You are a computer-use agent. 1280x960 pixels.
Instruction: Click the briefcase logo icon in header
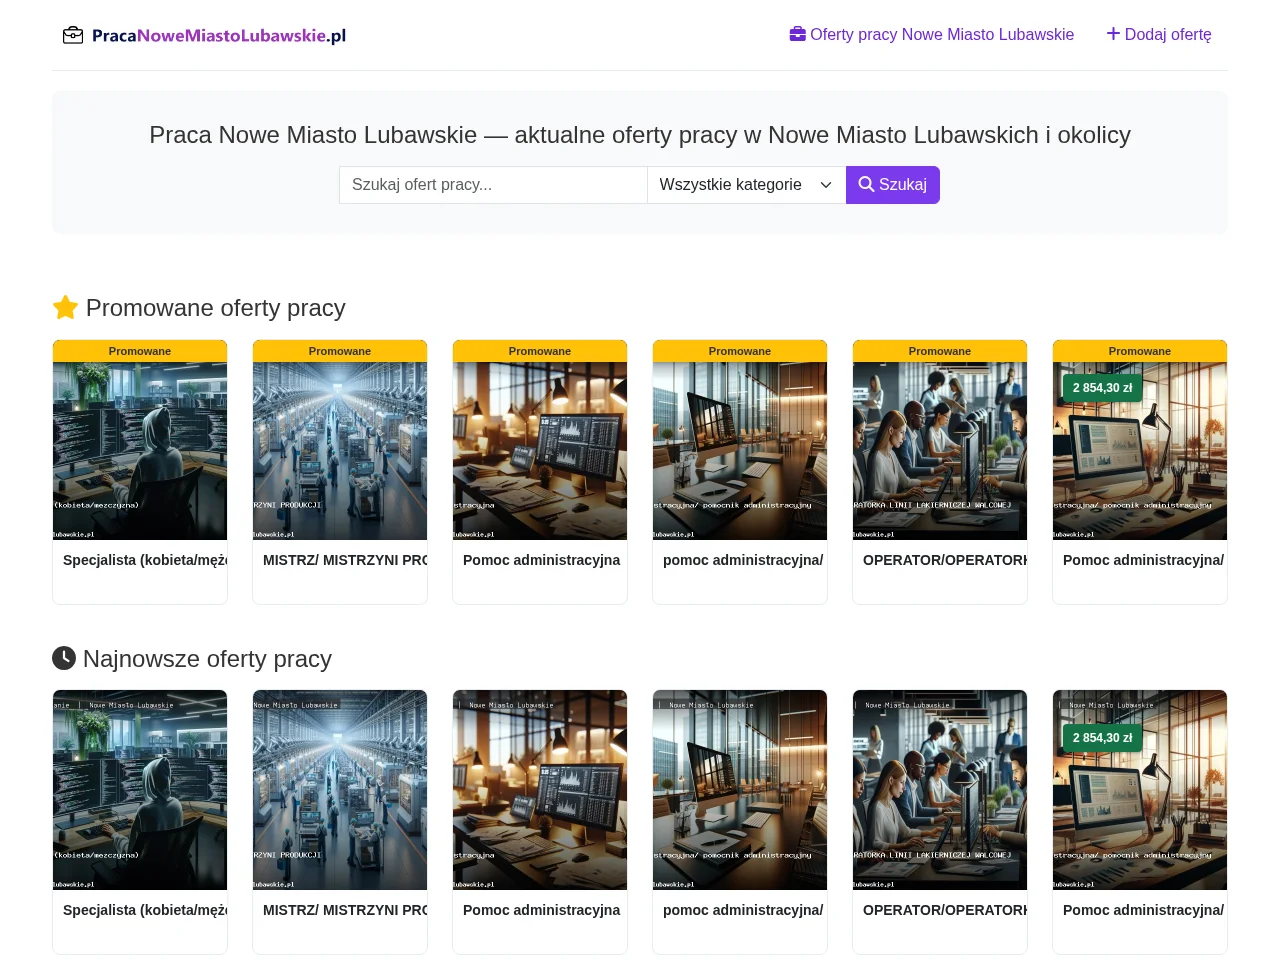point(73,35)
